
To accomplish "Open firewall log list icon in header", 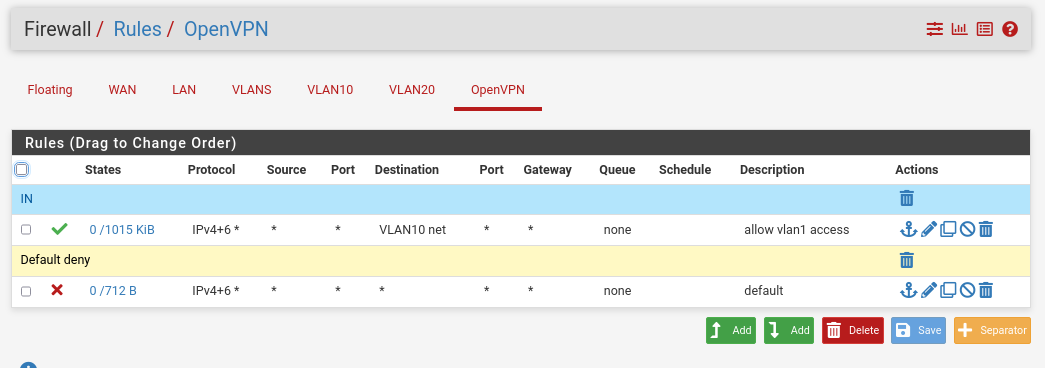I will click(x=984, y=29).
